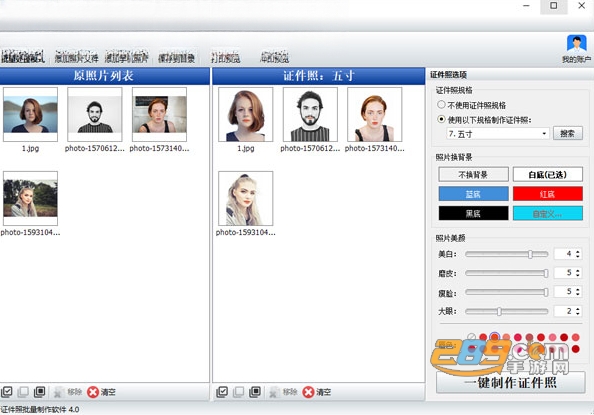Click the invert-selection icon under original photo list

click(39, 392)
